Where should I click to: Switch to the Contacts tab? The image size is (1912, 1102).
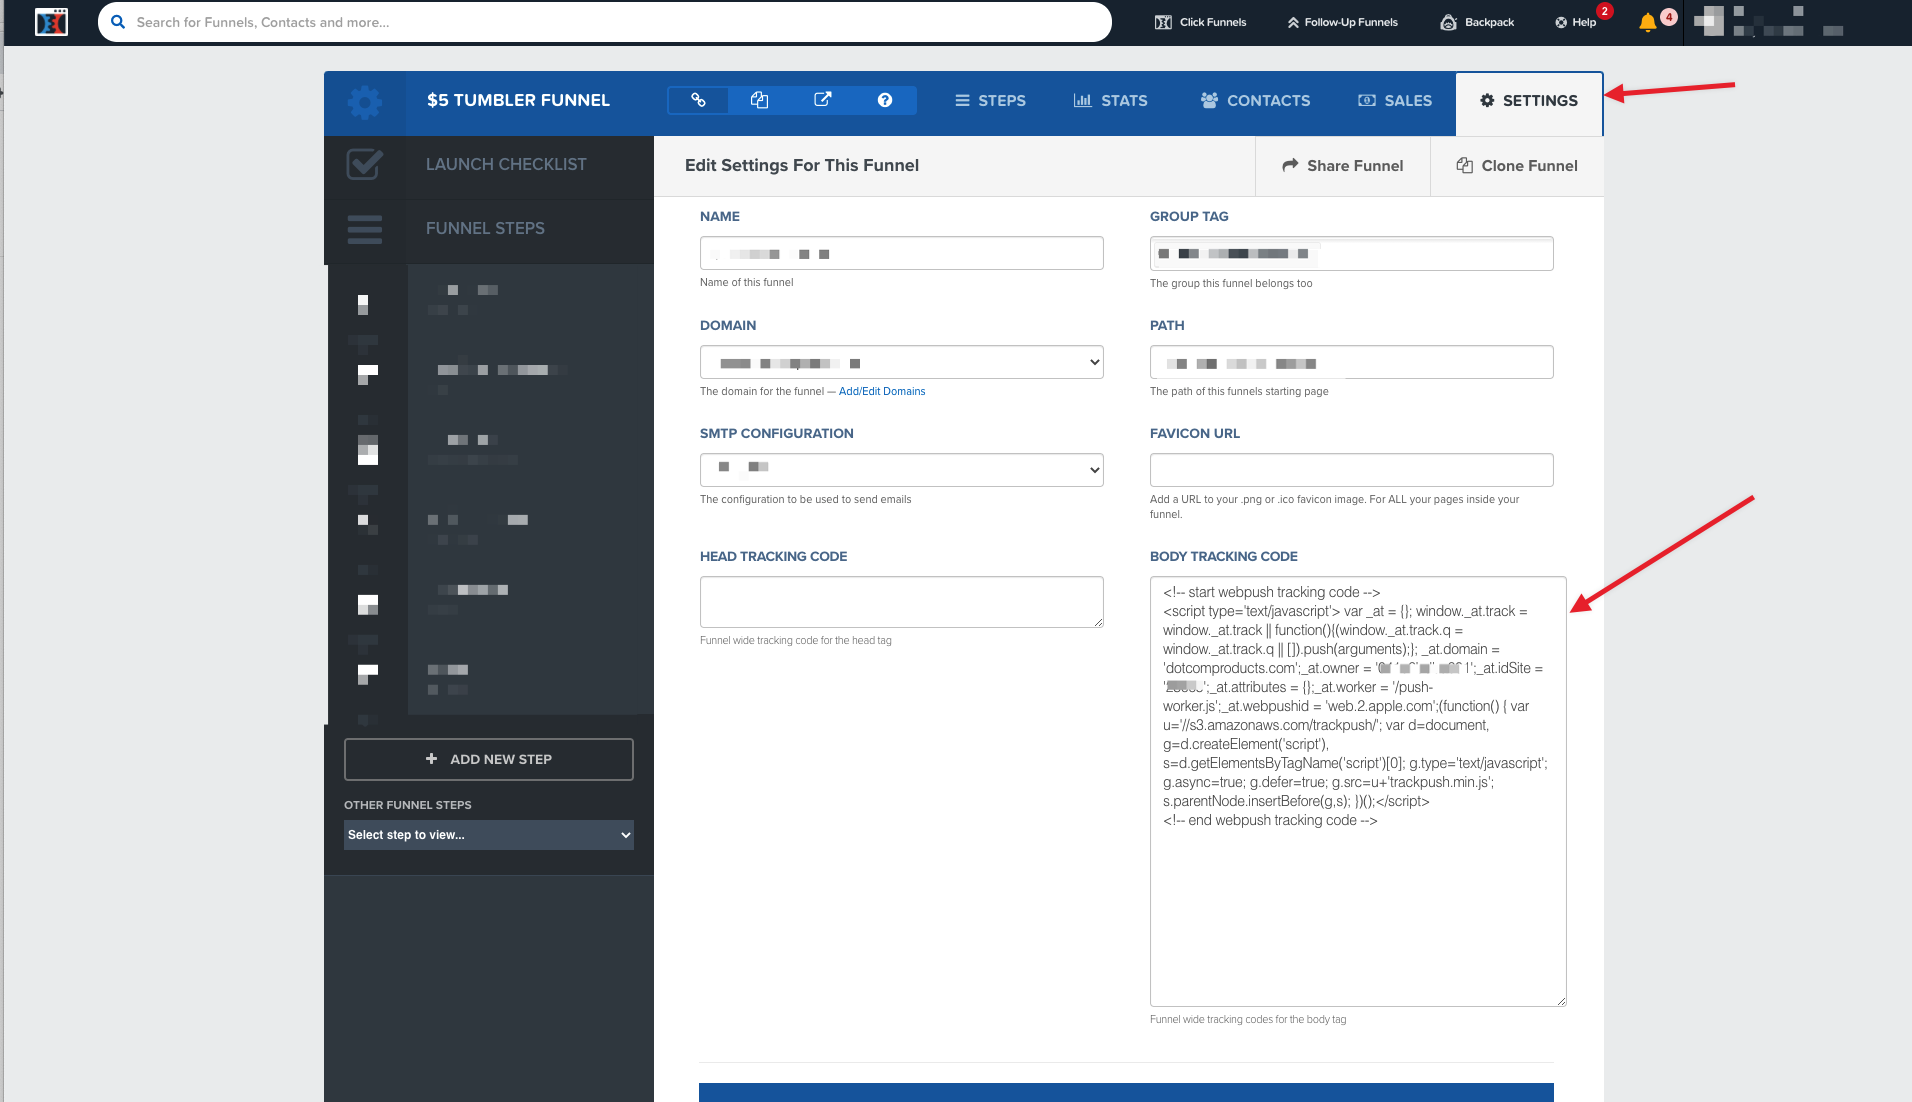(x=1255, y=101)
